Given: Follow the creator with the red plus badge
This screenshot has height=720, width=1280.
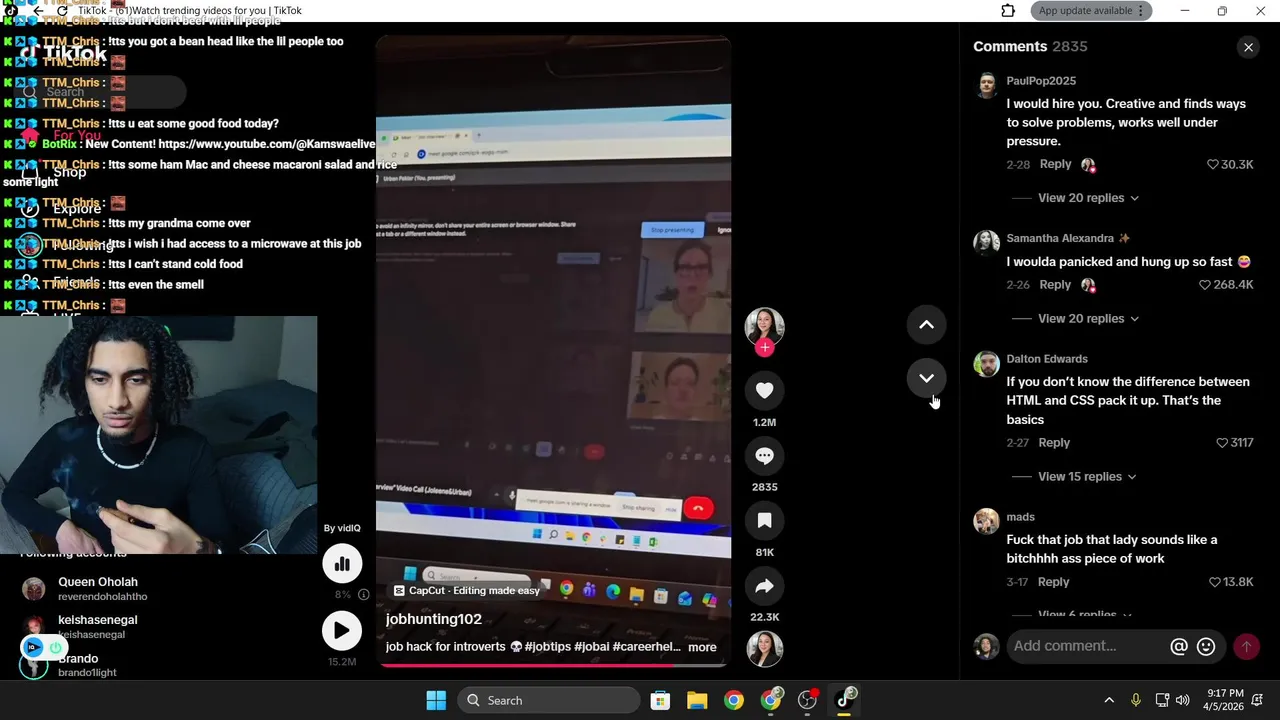Looking at the screenshot, I should pos(764,347).
